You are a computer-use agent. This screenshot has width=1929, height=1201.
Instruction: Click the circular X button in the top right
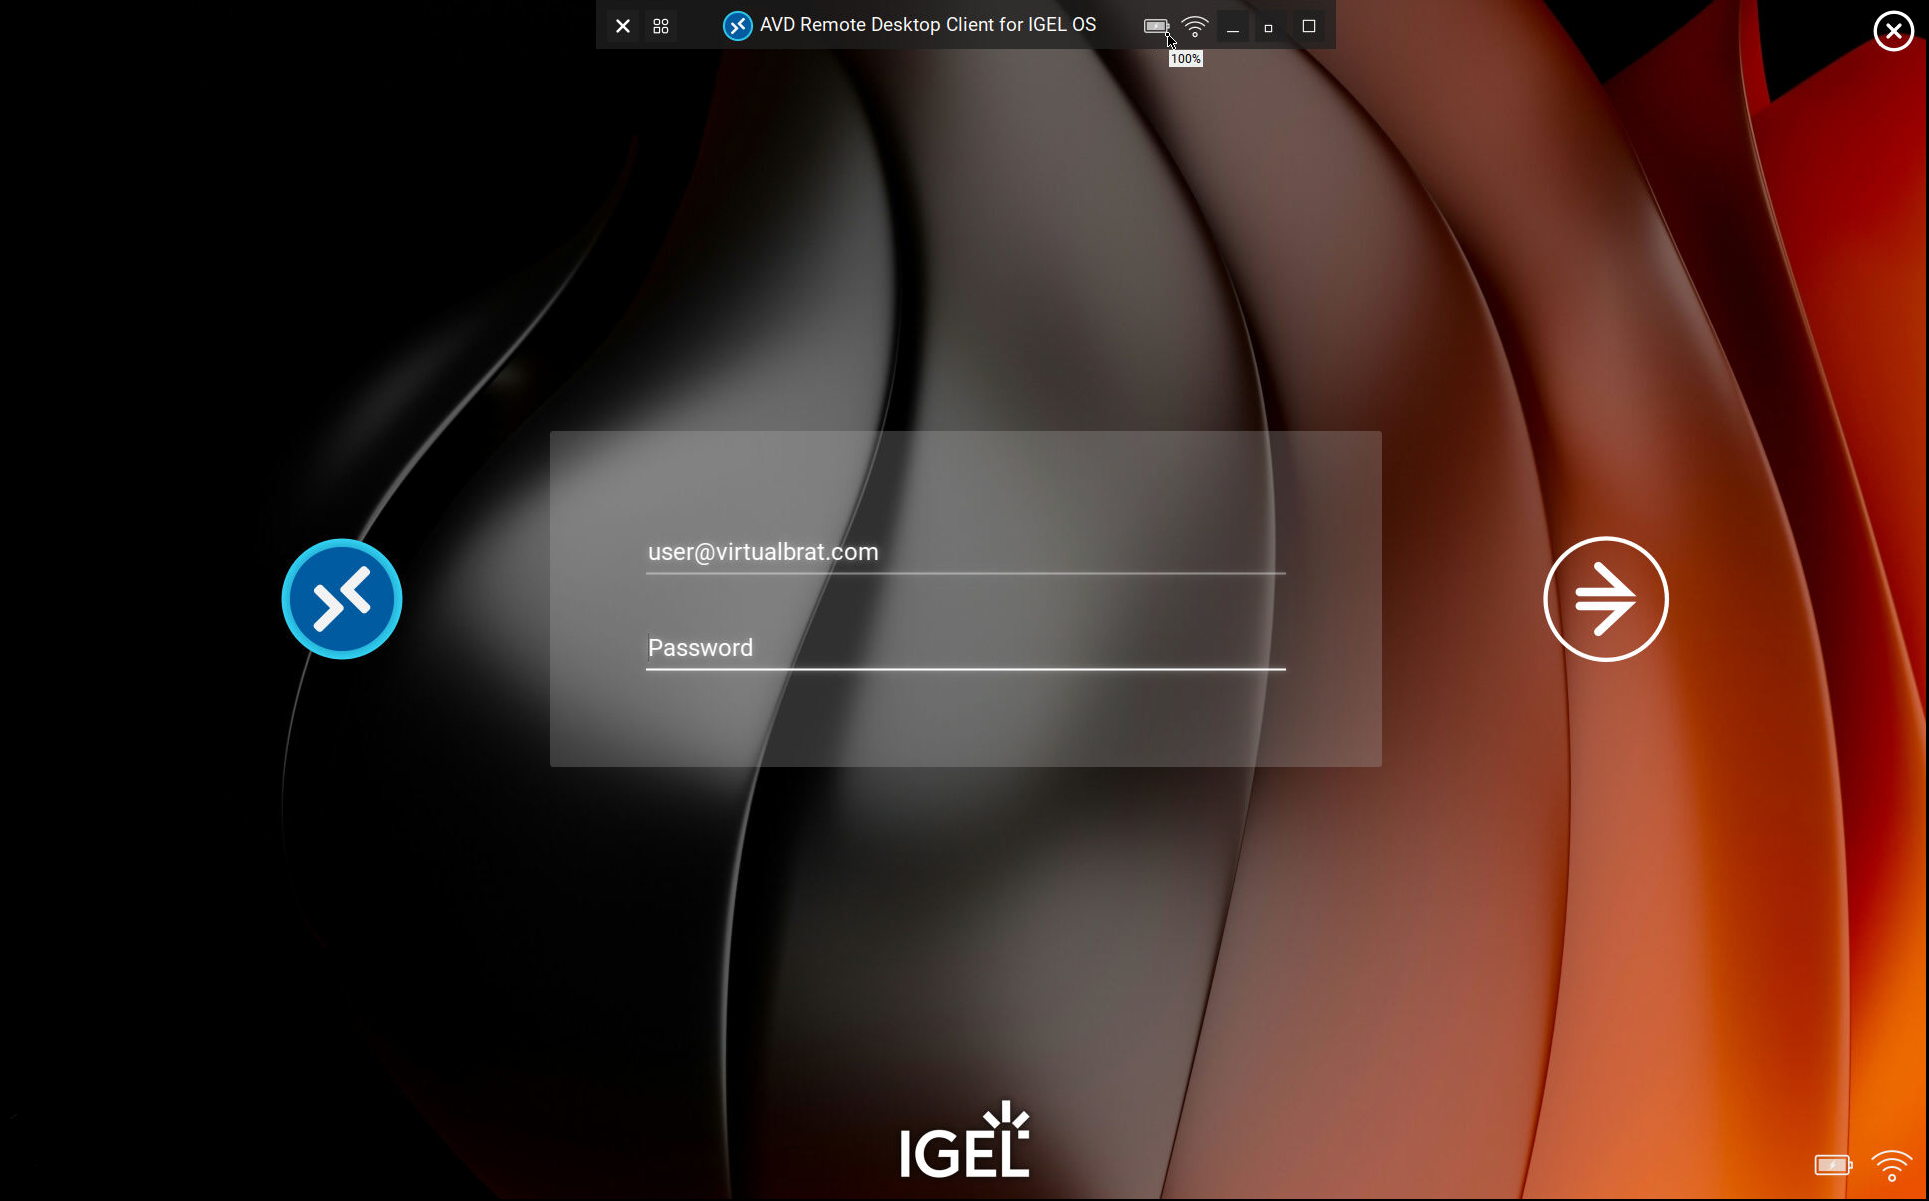[1893, 31]
